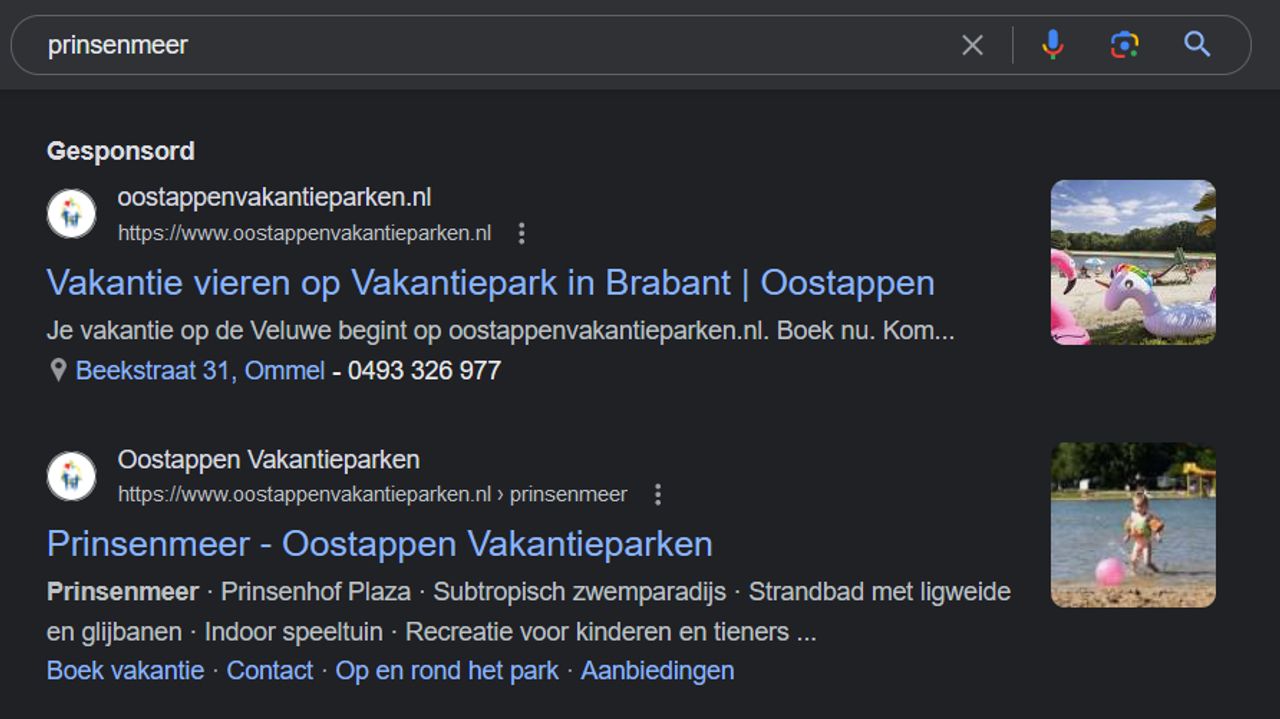
Task: Click the location pin icon beside Beekstraat 31
Action: point(57,370)
